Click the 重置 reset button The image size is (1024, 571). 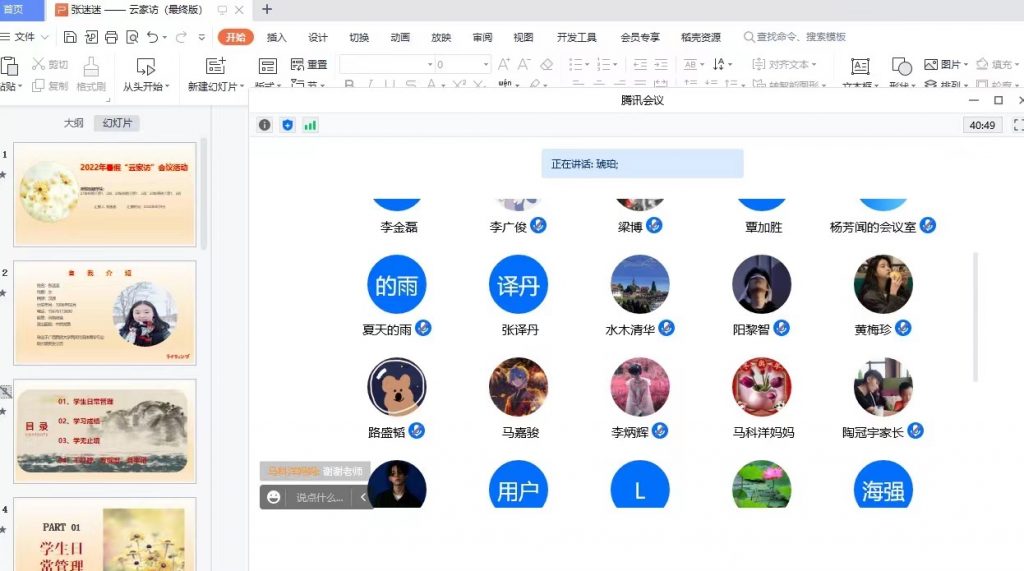(x=310, y=64)
